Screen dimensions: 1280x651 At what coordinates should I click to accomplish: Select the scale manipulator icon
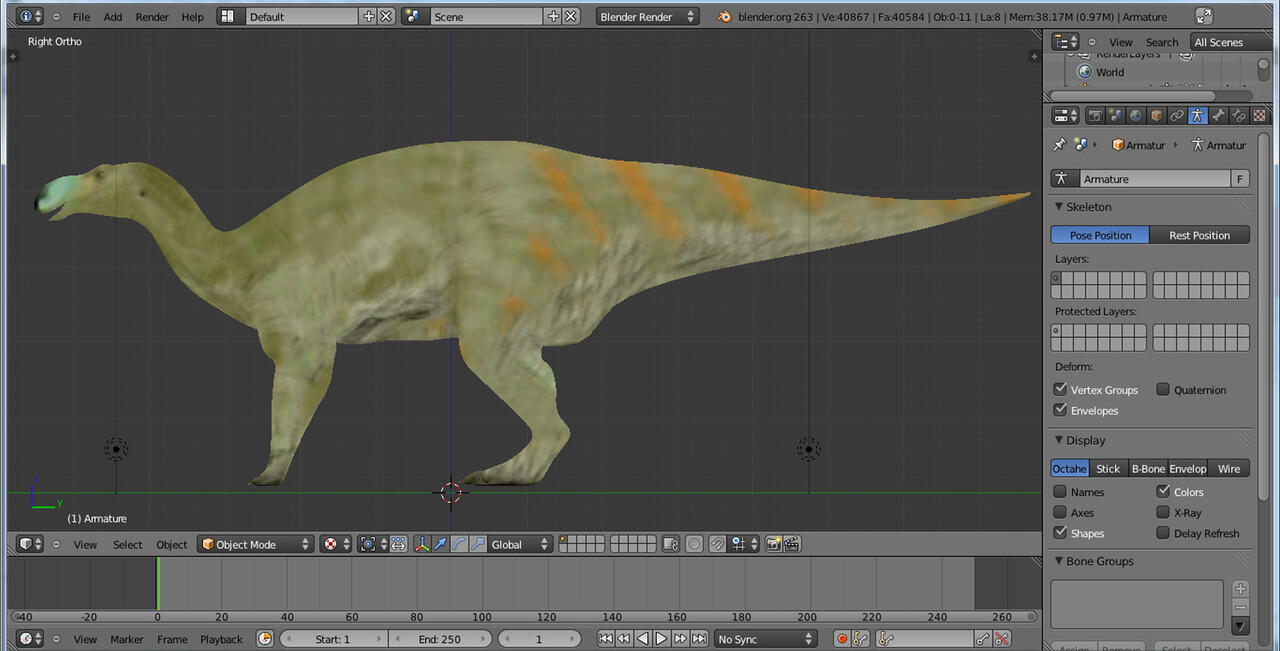[x=477, y=544]
